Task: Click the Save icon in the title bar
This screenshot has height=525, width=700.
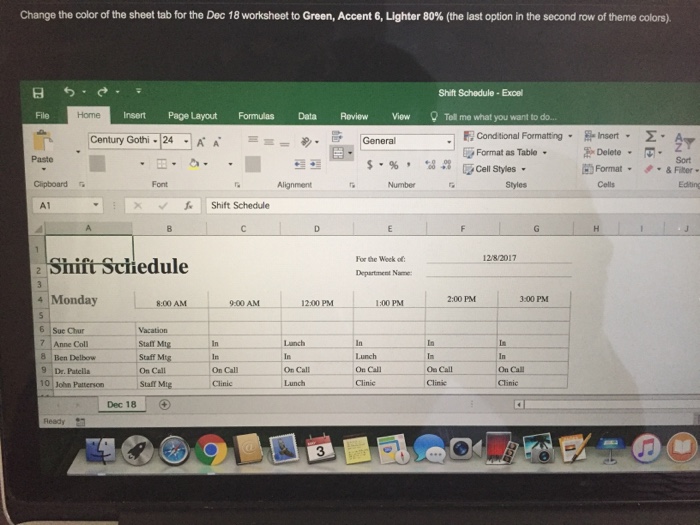Action: (38, 92)
